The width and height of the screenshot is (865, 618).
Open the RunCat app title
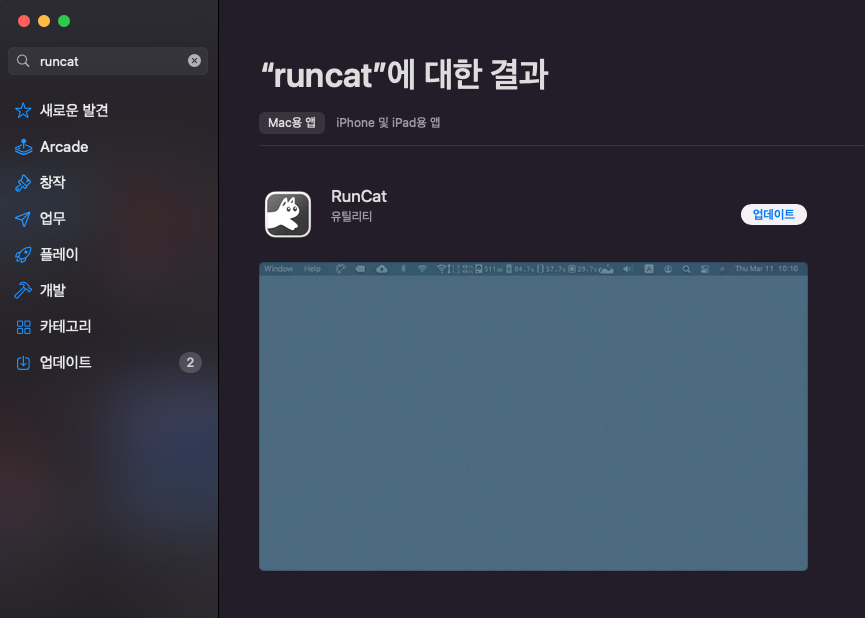(x=359, y=196)
